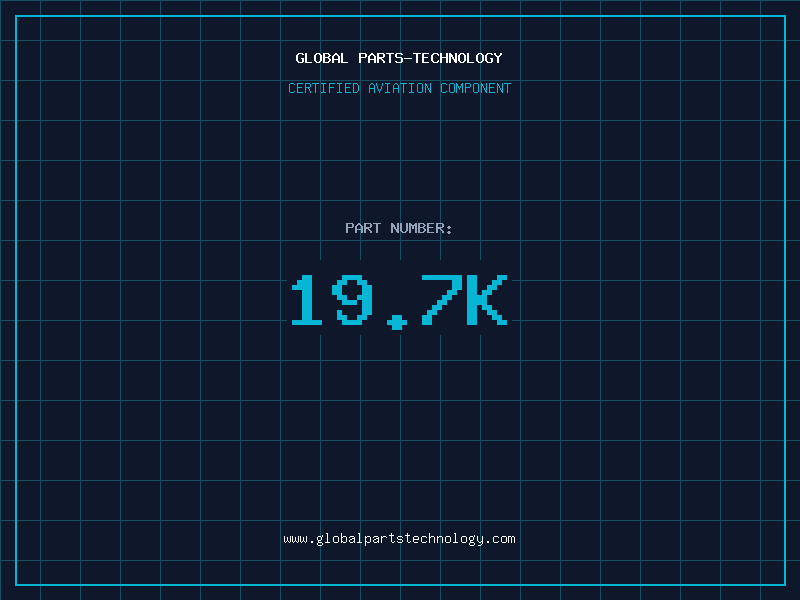Viewport: 800px width, 600px height.
Task: Open the www.globalpartstechnology.com website link
Action: point(399,539)
